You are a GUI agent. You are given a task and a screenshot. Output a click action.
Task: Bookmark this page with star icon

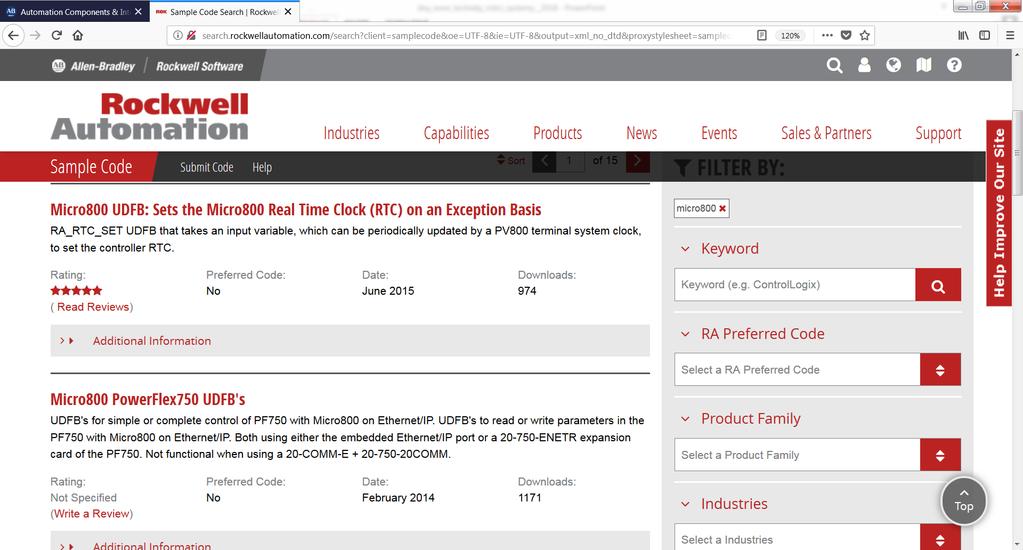tap(864, 35)
